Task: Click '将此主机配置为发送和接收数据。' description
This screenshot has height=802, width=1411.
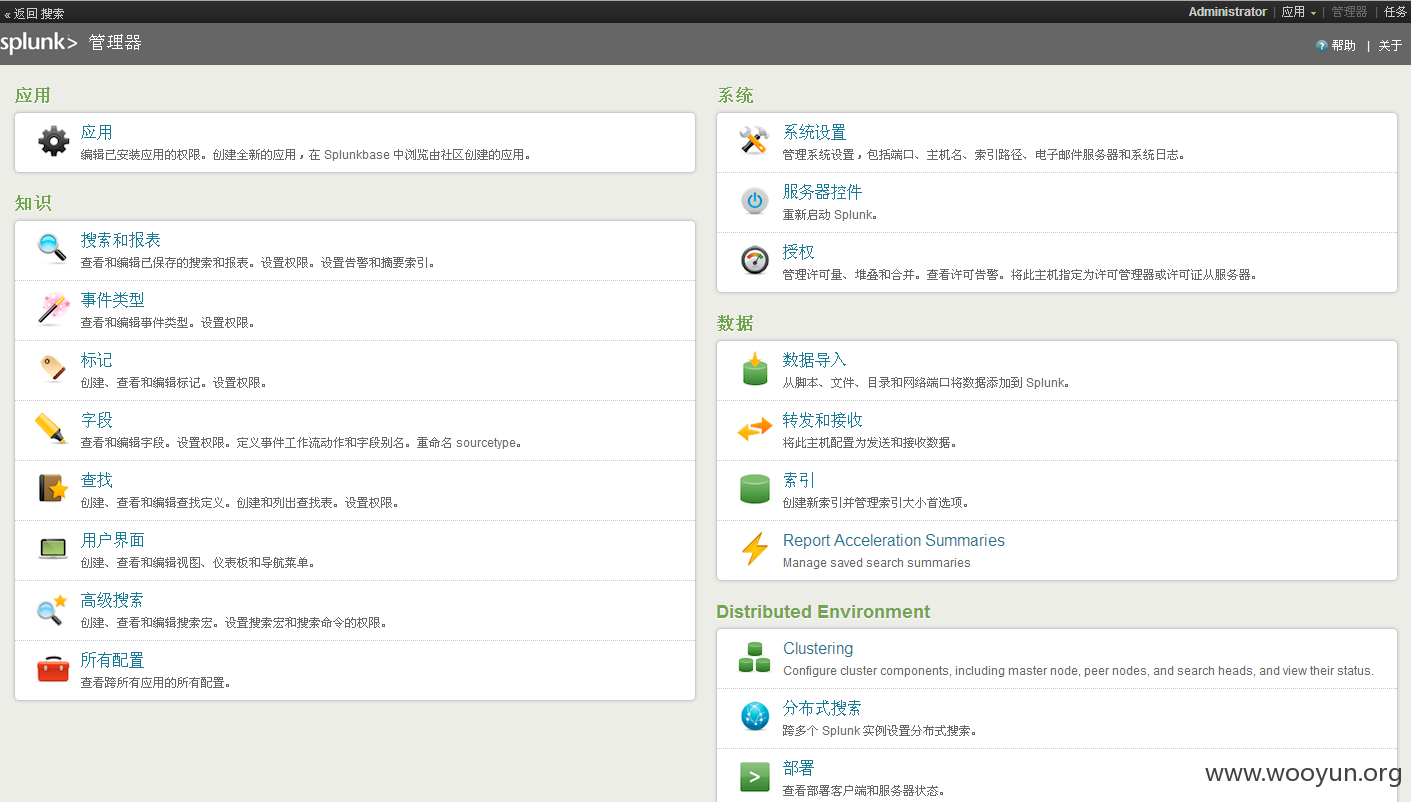Action: click(870, 443)
